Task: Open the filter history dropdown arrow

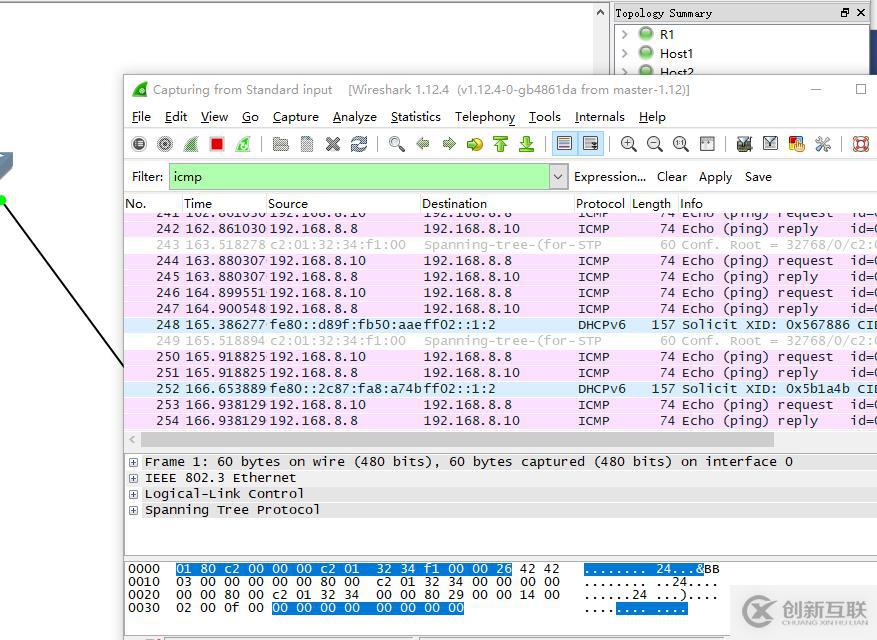Action: pyautogui.click(x=558, y=177)
